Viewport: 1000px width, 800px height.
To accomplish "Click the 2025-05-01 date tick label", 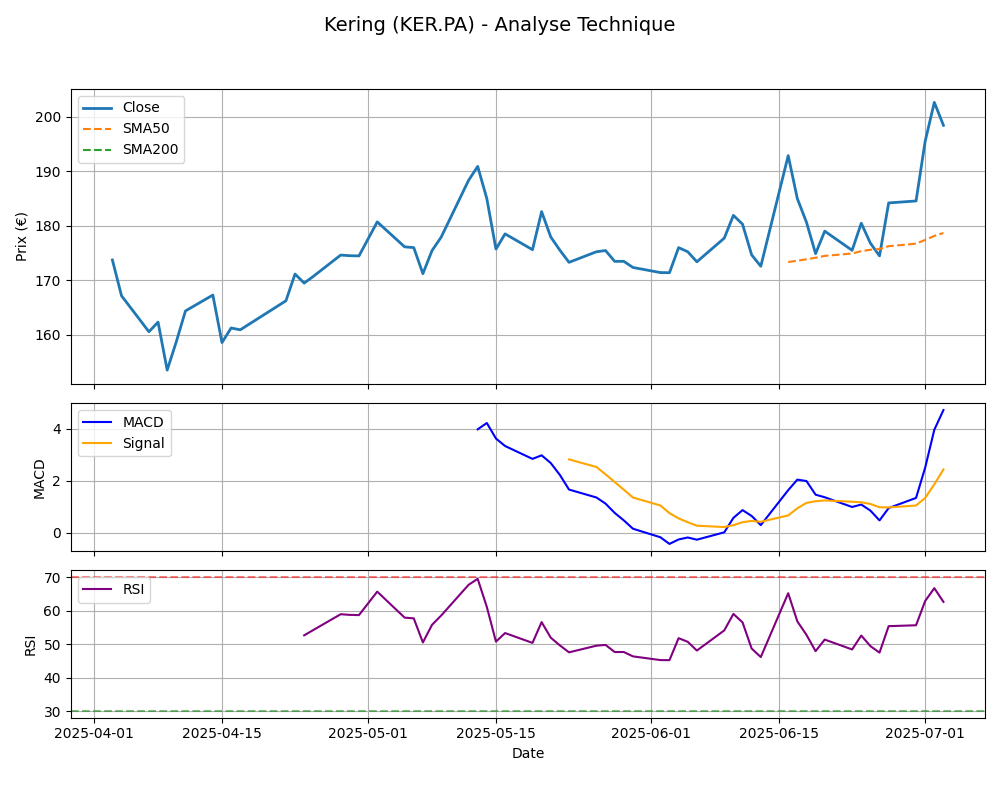I will 368,732.
